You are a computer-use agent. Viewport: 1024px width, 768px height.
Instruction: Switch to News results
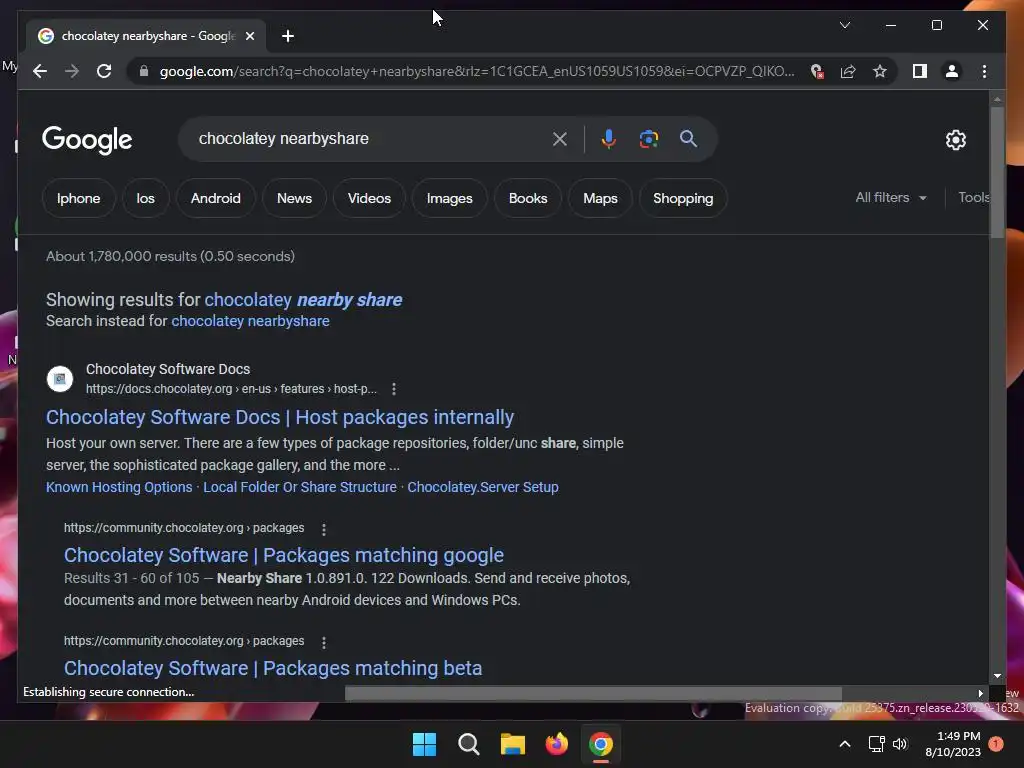(294, 199)
